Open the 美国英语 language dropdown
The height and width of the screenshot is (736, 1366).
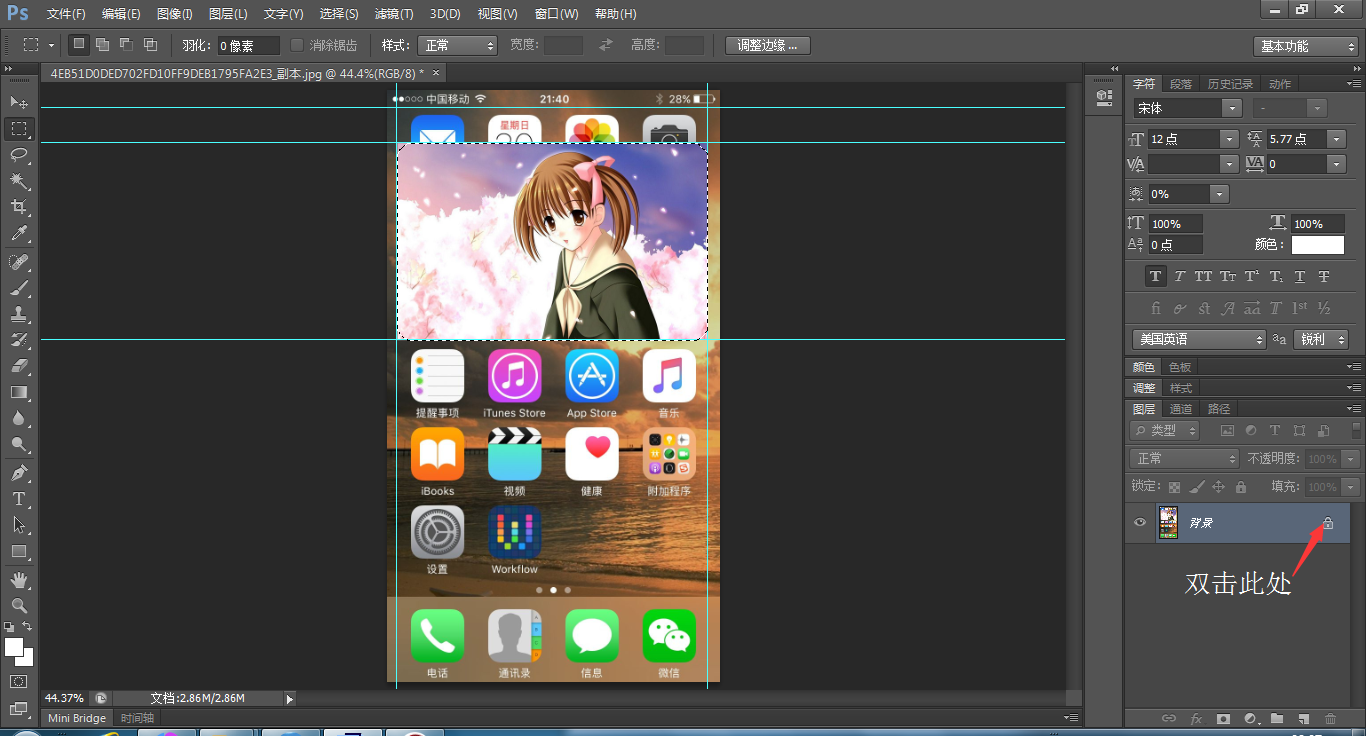point(1199,339)
